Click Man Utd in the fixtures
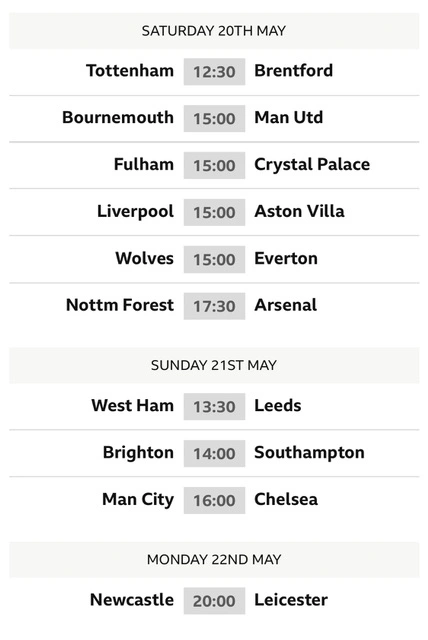This screenshot has height=640, width=428. pyautogui.click(x=288, y=118)
